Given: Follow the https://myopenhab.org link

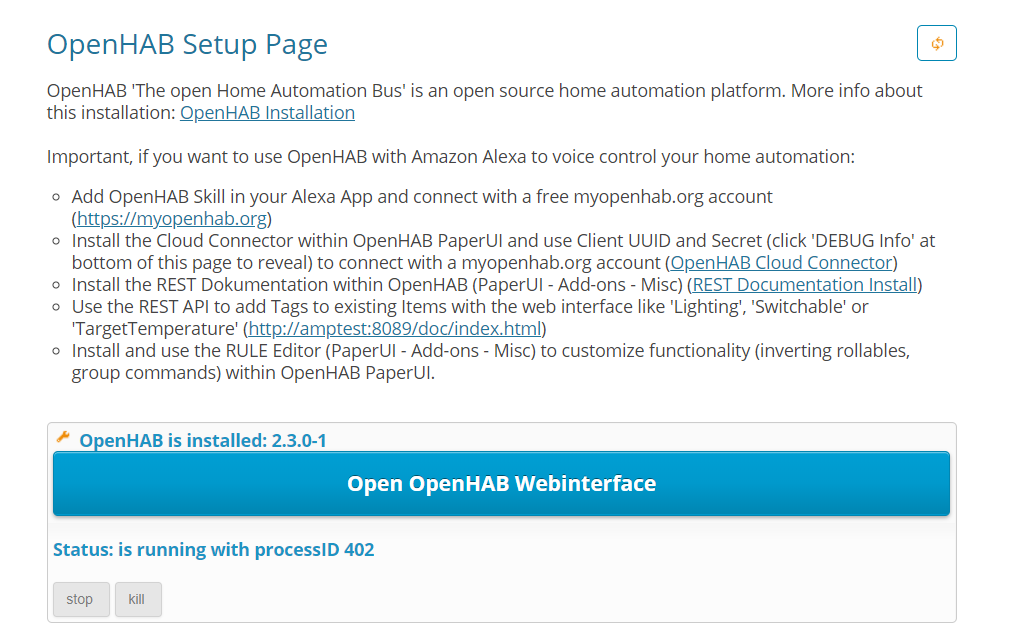Looking at the screenshot, I should (x=172, y=219).
